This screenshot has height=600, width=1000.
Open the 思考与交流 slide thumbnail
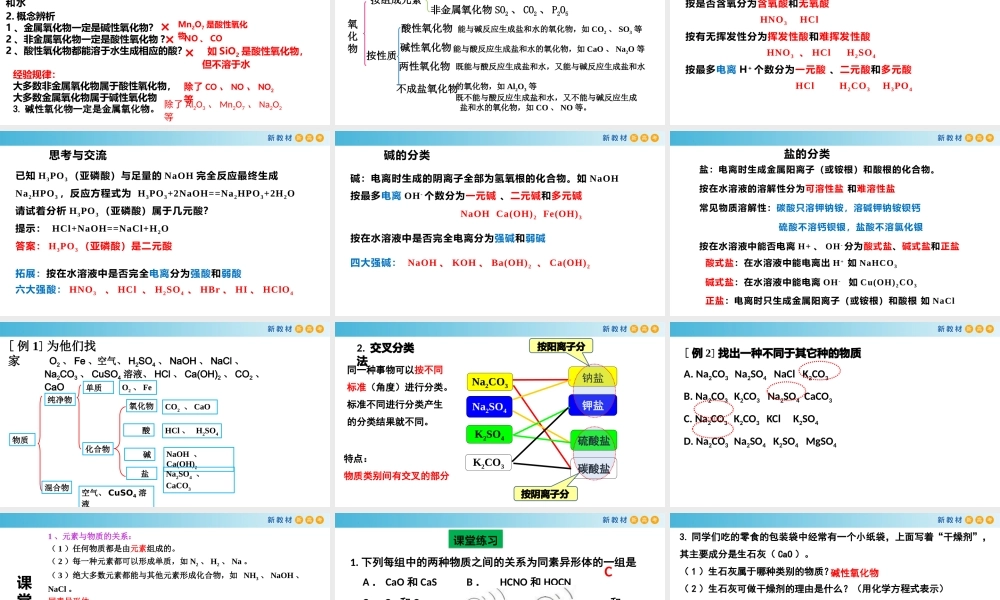coord(165,223)
